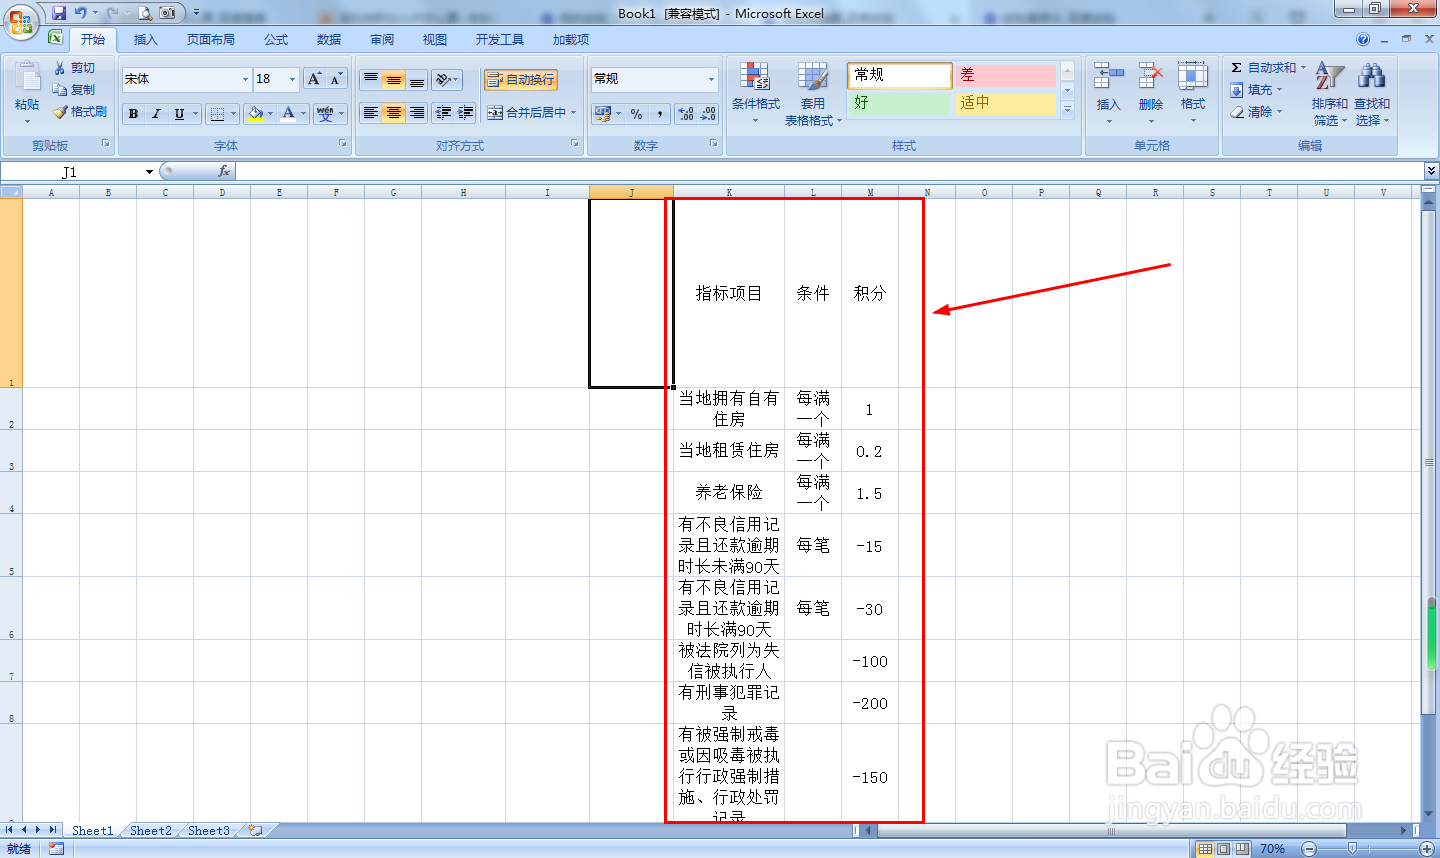Open the font name dropdown

[245, 79]
